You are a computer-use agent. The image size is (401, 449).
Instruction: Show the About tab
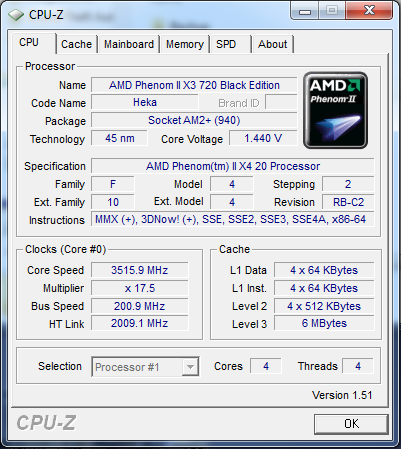pos(272,44)
